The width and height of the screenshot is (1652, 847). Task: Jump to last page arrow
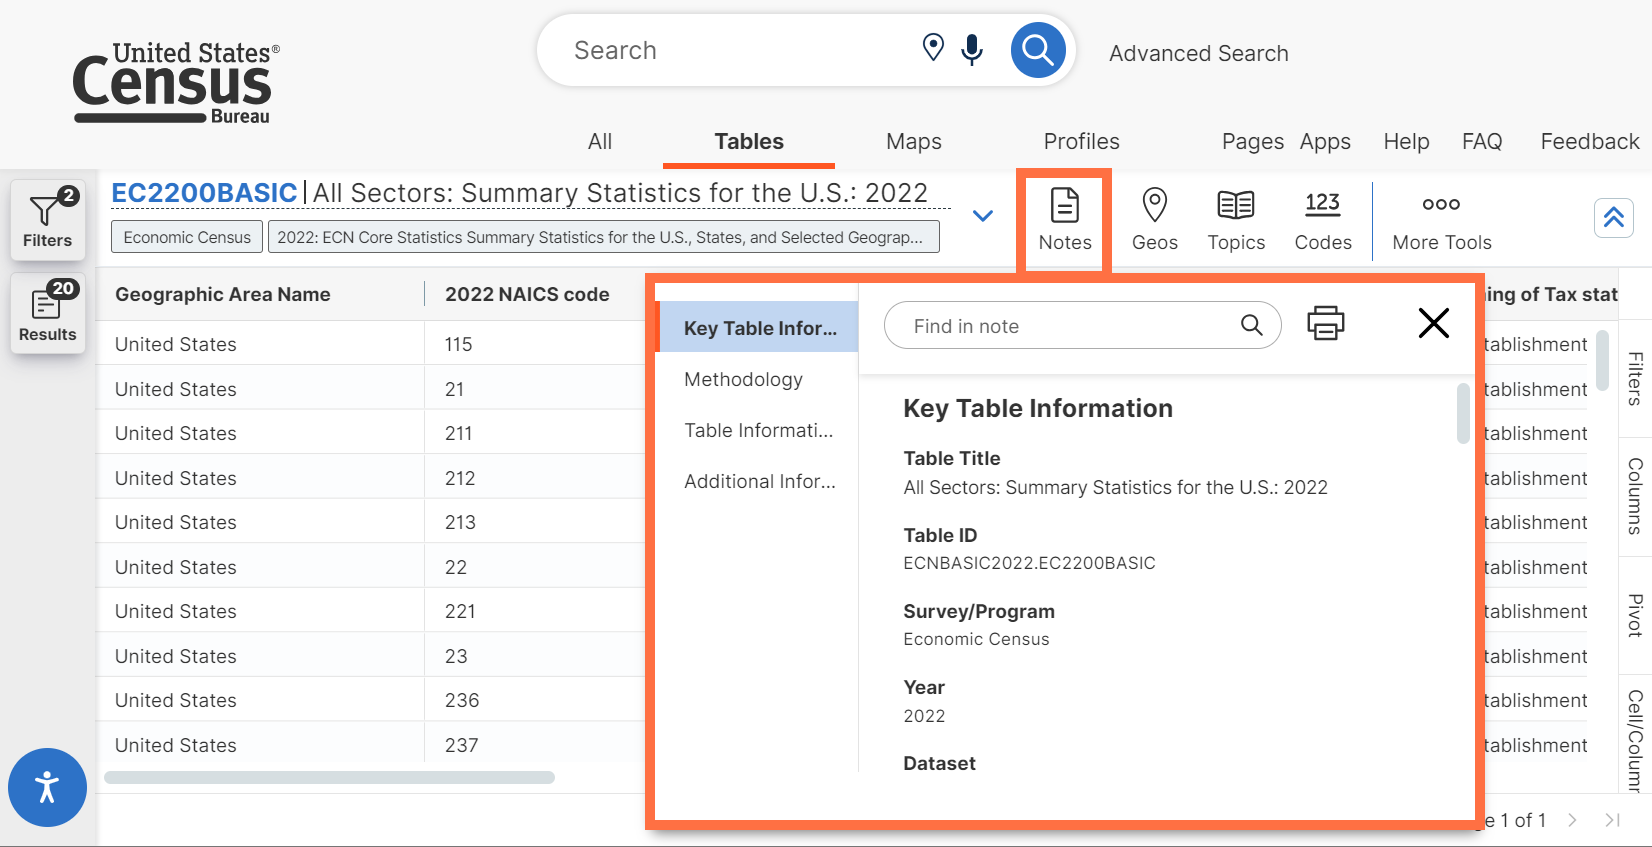1612,820
